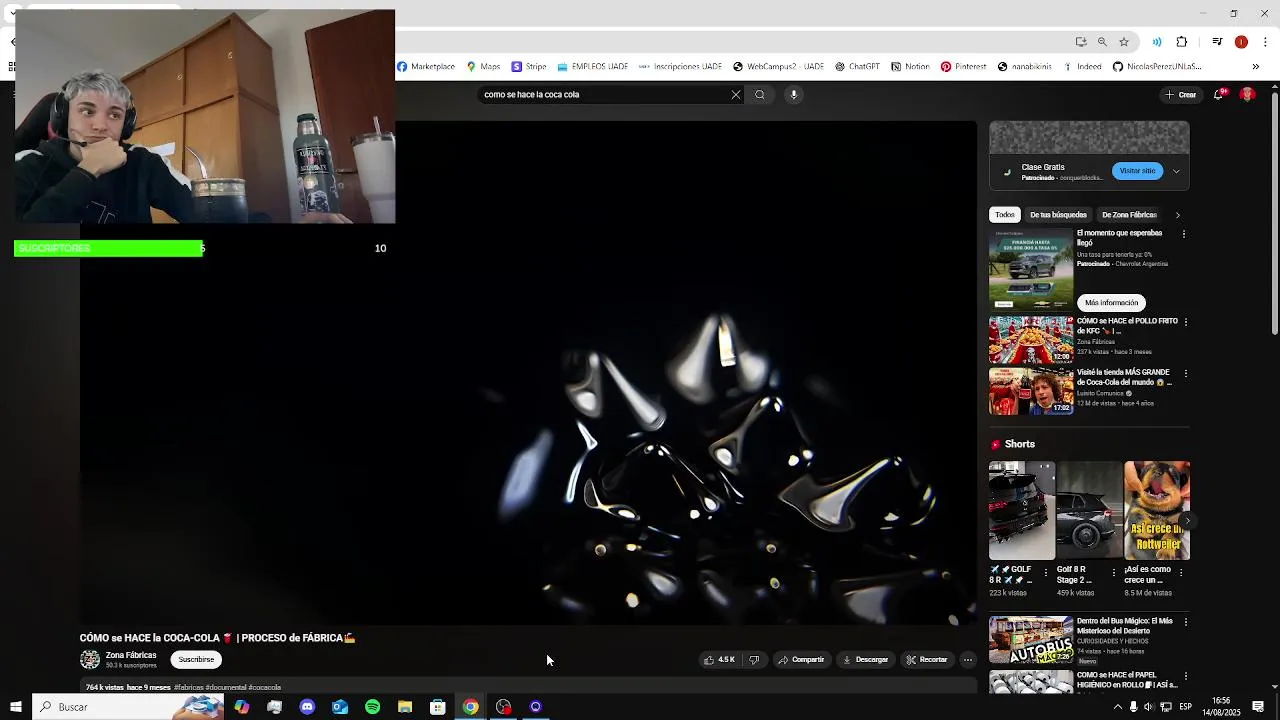Install app icon in address bar
1280x720 pixels.
pyautogui.click(x=1081, y=42)
